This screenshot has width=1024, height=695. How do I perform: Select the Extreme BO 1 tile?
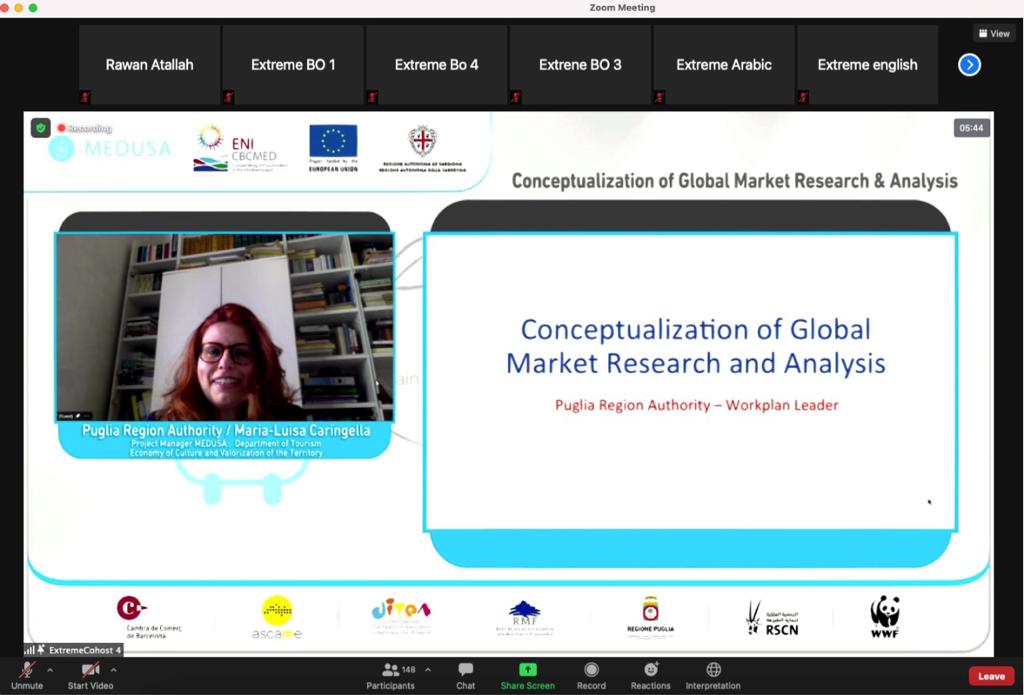coord(293,65)
